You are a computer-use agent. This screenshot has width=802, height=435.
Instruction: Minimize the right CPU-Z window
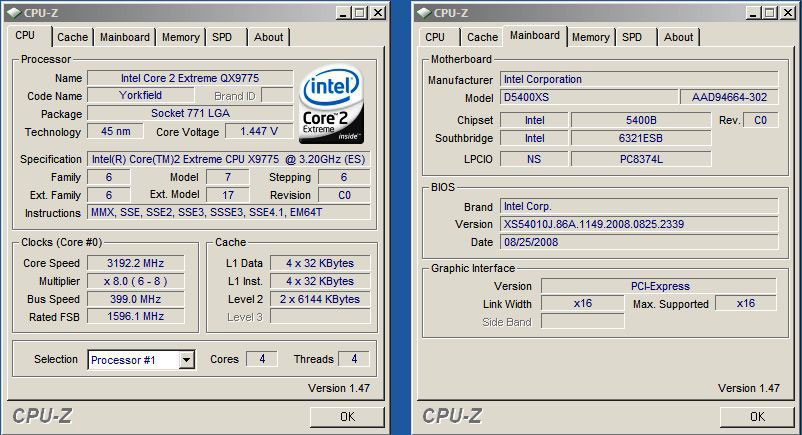coord(753,13)
